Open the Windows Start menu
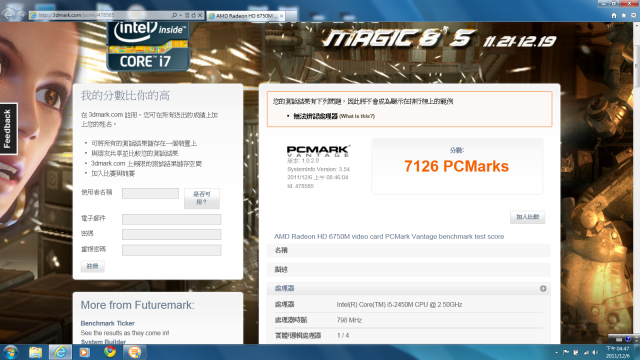640x360 pixels. (x=10, y=352)
